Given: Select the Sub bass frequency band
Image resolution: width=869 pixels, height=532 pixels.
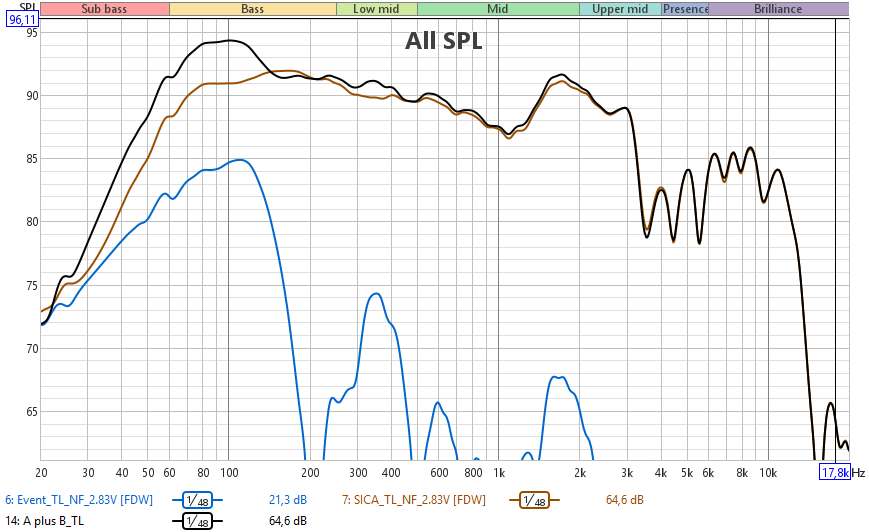Looking at the screenshot, I should pyautogui.click(x=105, y=9).
